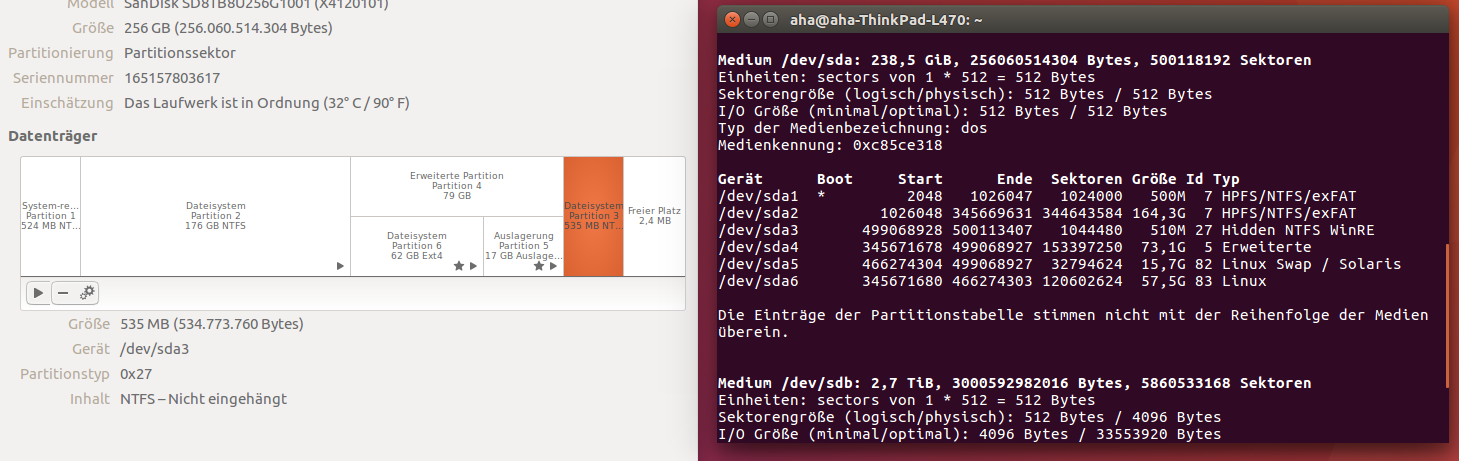
Task: Click /dev/sda5 row in terminal
Action: (1059, 264)
